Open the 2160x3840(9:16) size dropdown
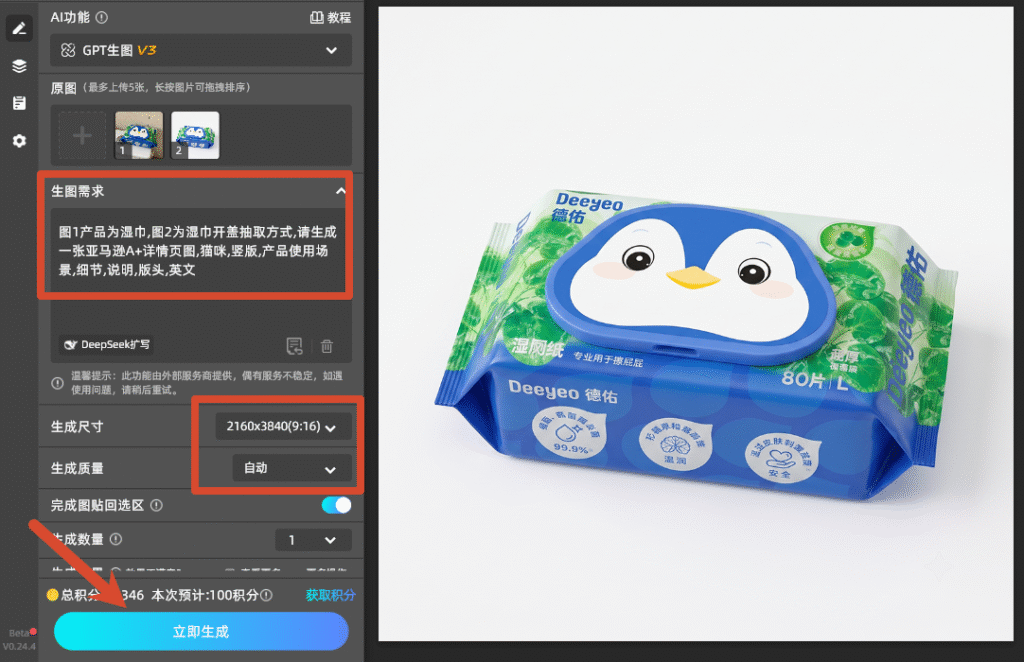 pos(283,427)
